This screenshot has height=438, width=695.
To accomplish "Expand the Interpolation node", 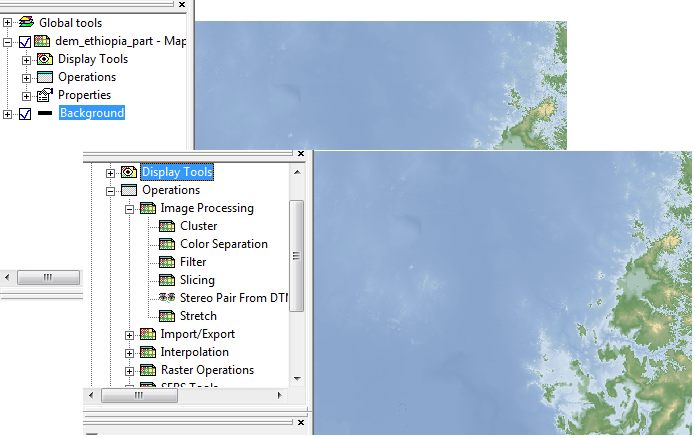I will coord(129,353).
